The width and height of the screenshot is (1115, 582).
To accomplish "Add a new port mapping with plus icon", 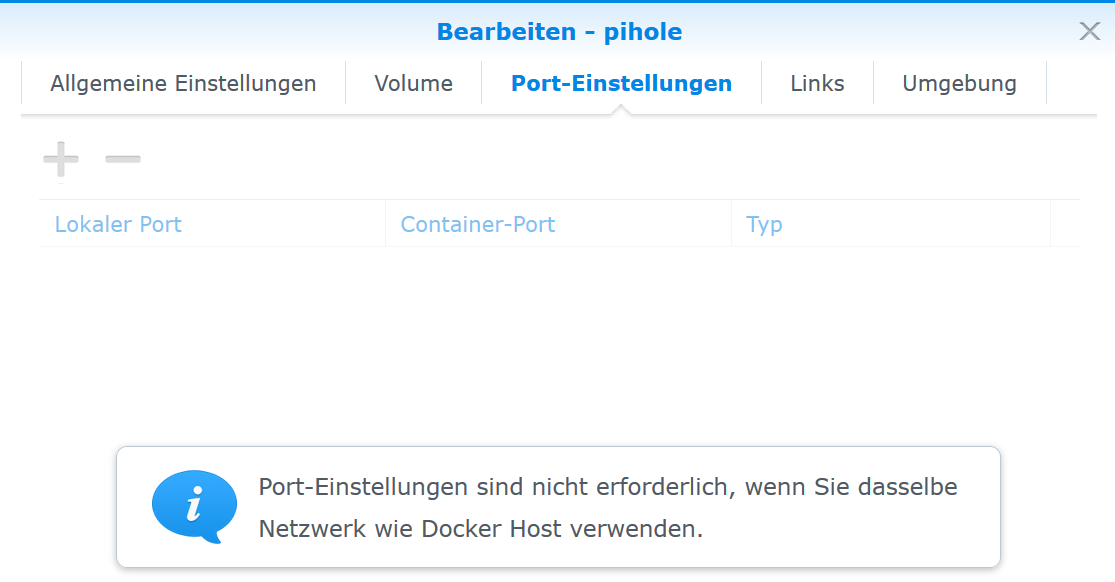I will tap(60, 159).
